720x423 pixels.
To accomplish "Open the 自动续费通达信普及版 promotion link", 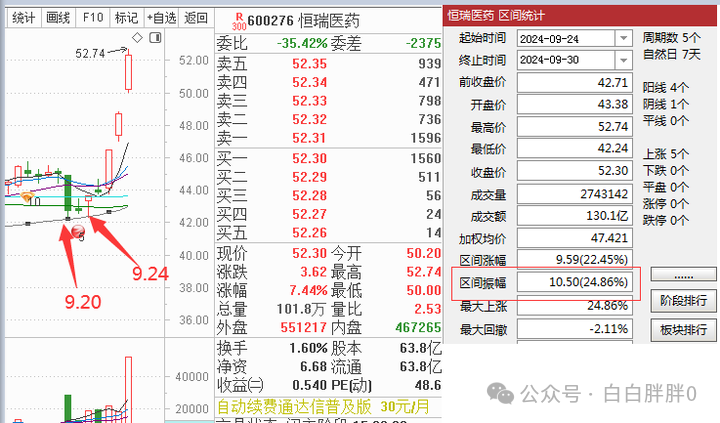I will click(x=323, y=406).
